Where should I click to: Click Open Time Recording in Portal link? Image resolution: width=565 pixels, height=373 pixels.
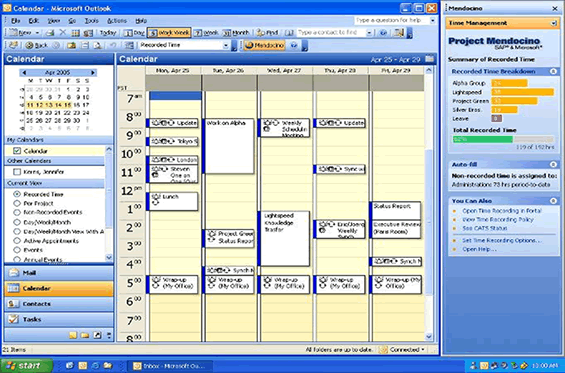(502, 210)
